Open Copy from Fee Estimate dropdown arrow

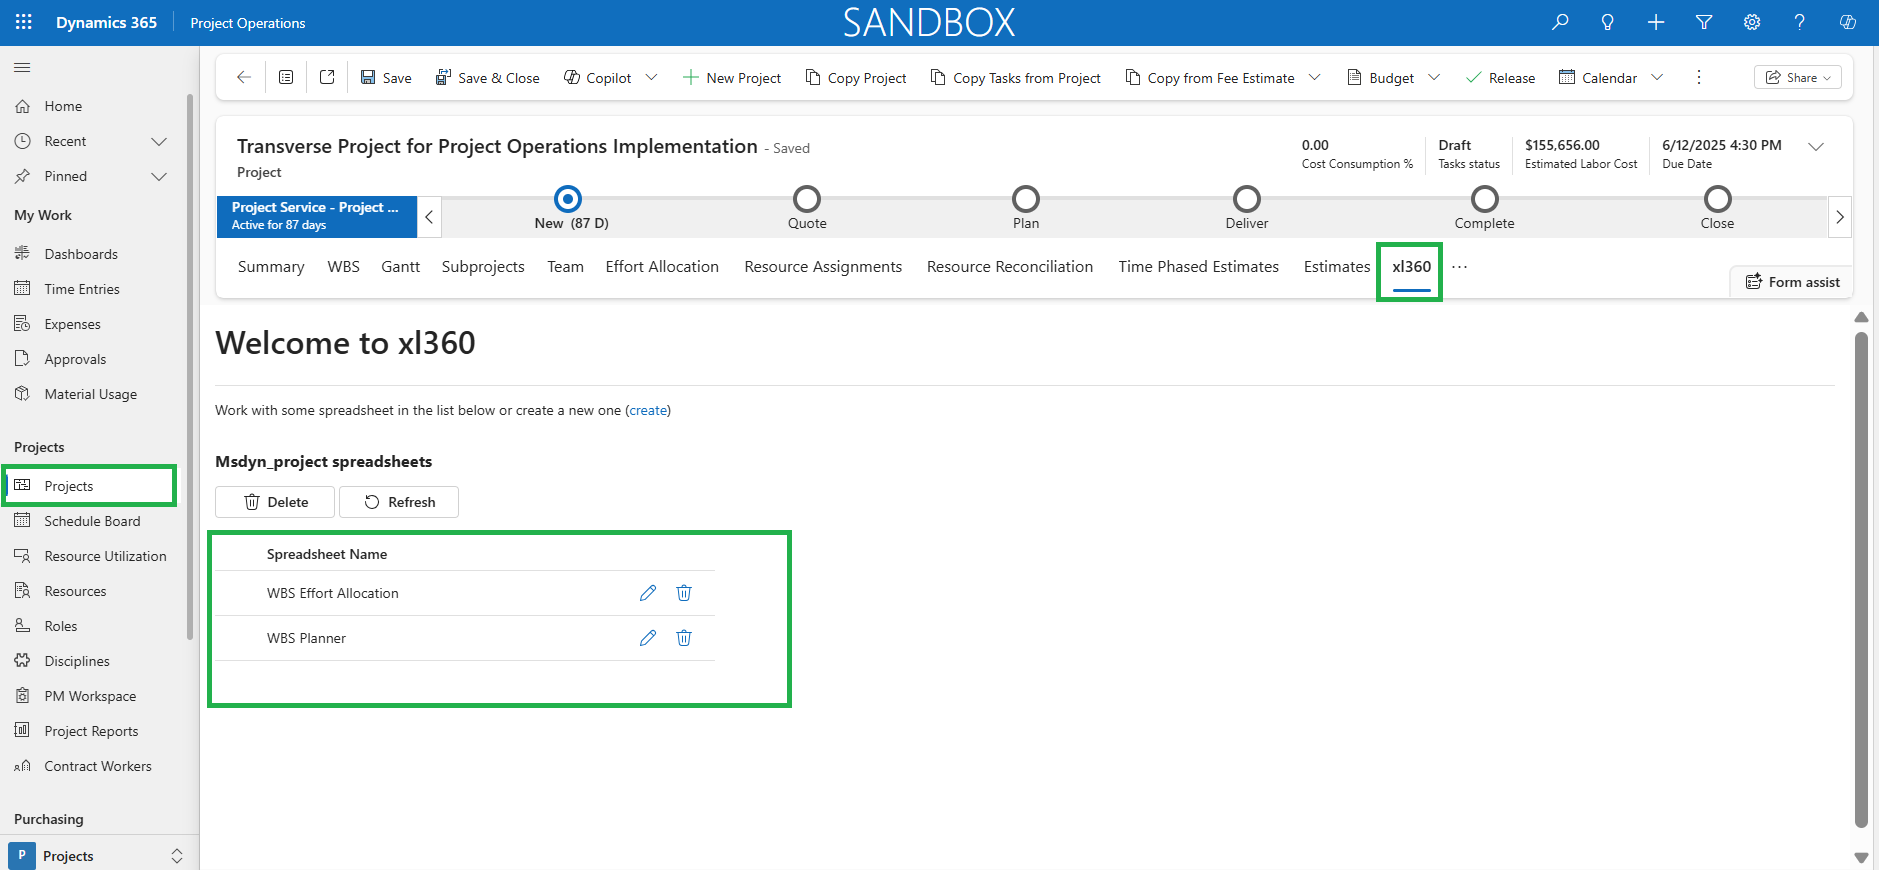pos(1314,77)
